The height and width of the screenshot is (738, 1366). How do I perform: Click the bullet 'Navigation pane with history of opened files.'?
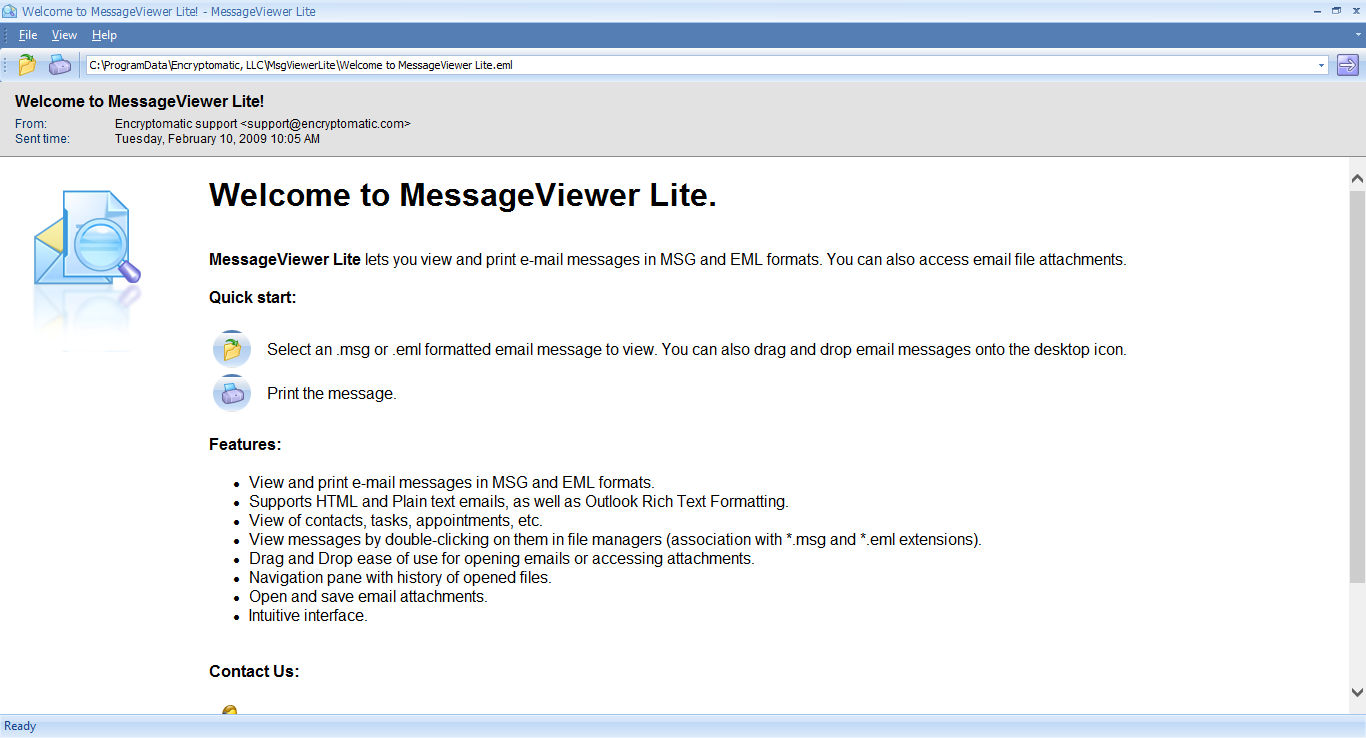click(400, 578)
